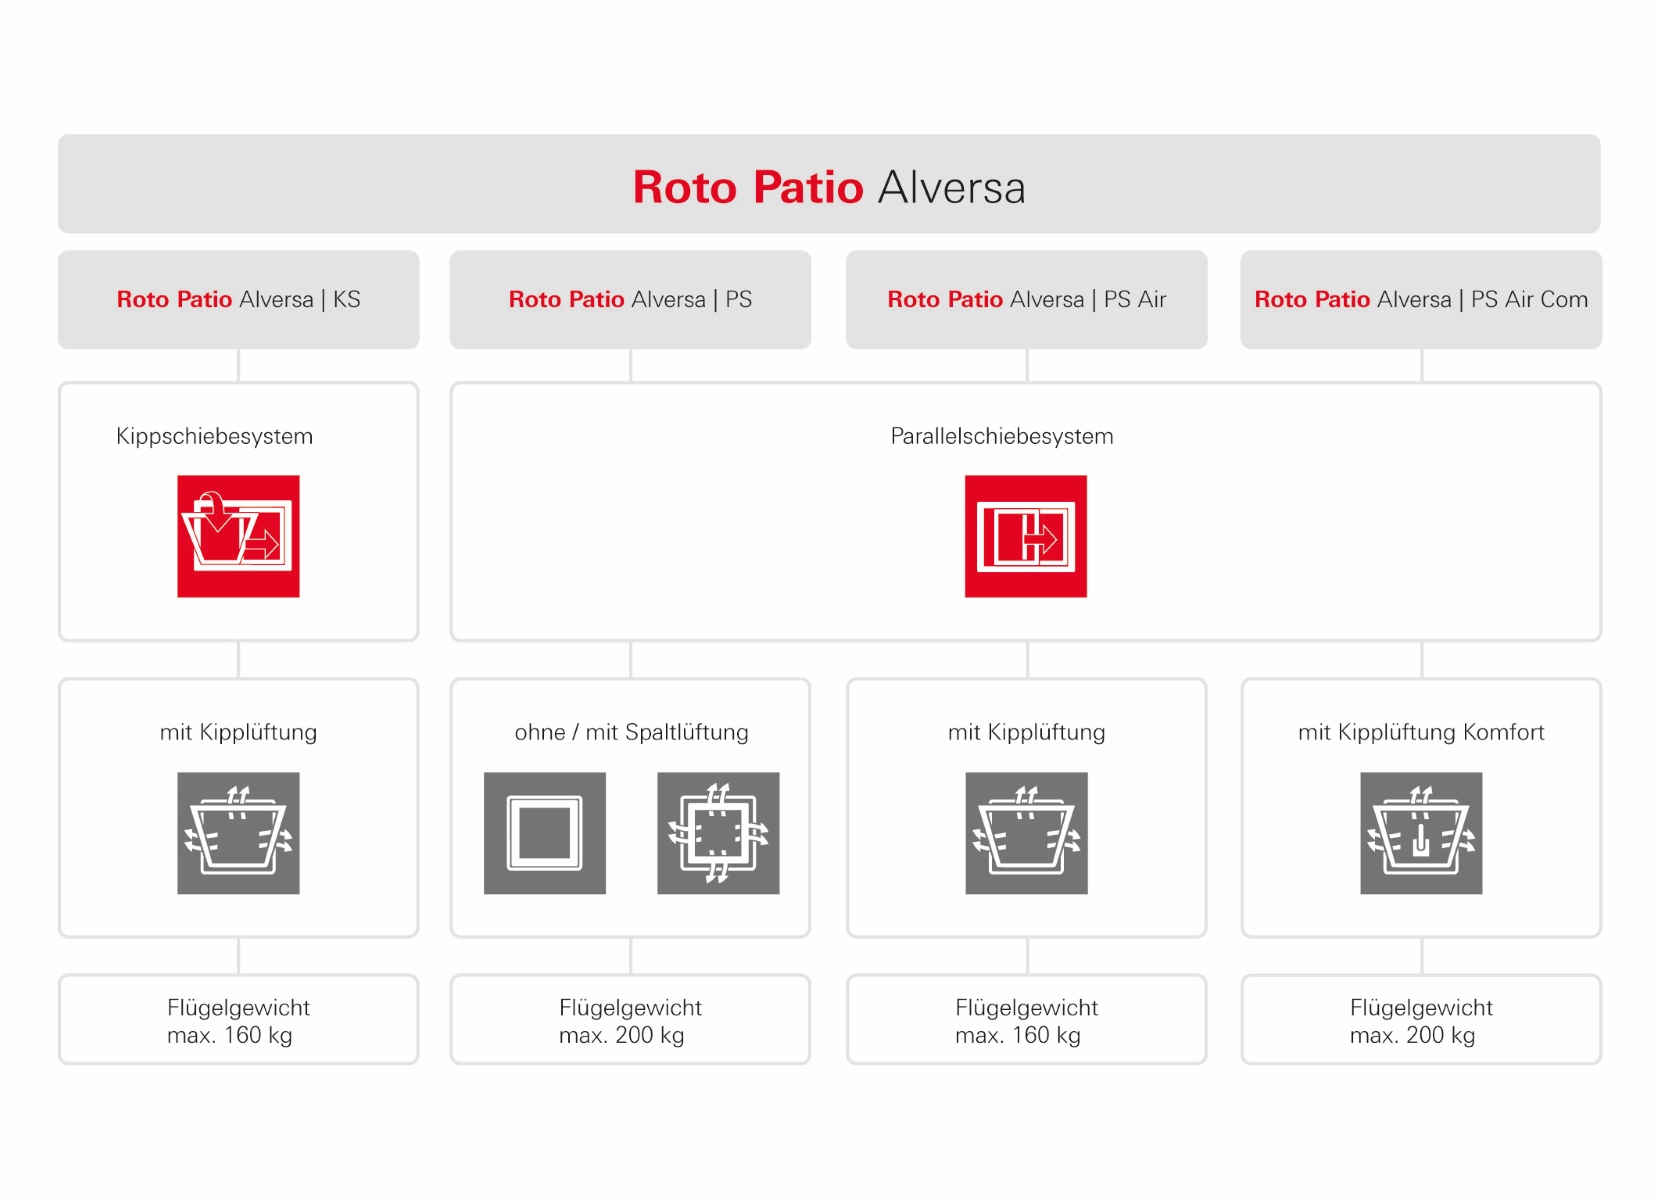Click the 'mit Kipplüftung' text in PS Air column

click(x=1027, y=732)
